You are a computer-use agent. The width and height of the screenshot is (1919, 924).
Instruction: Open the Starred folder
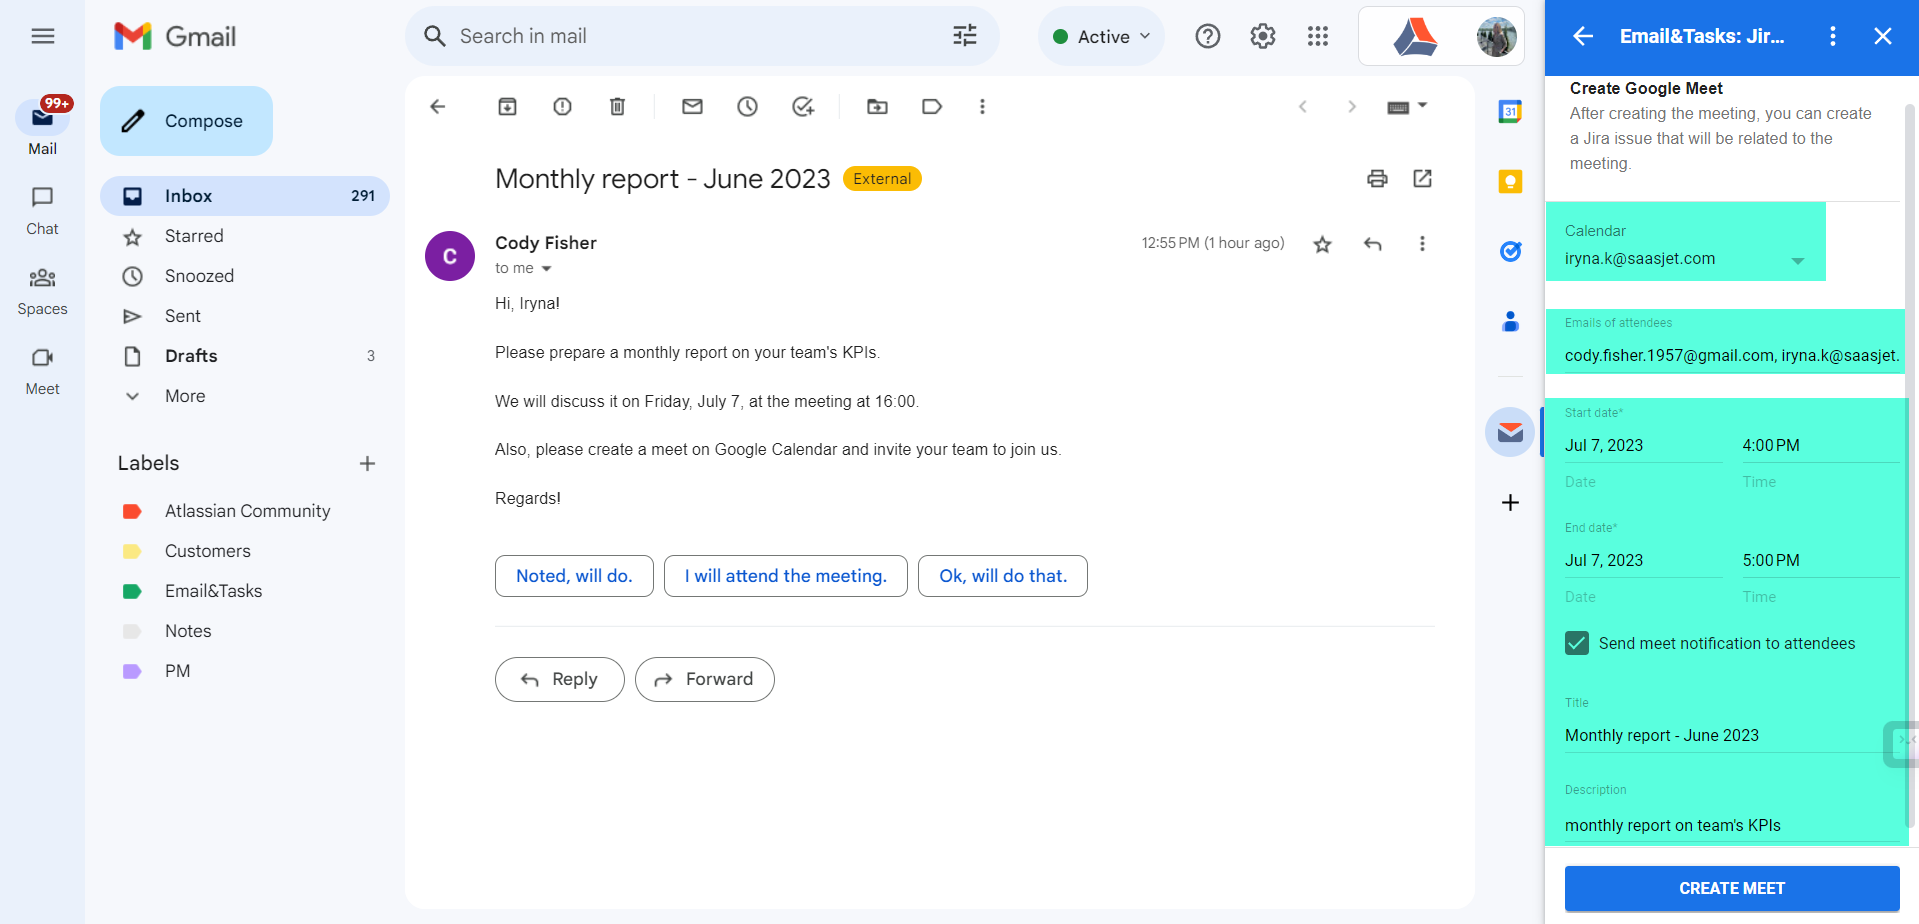(x=245, y=236)
